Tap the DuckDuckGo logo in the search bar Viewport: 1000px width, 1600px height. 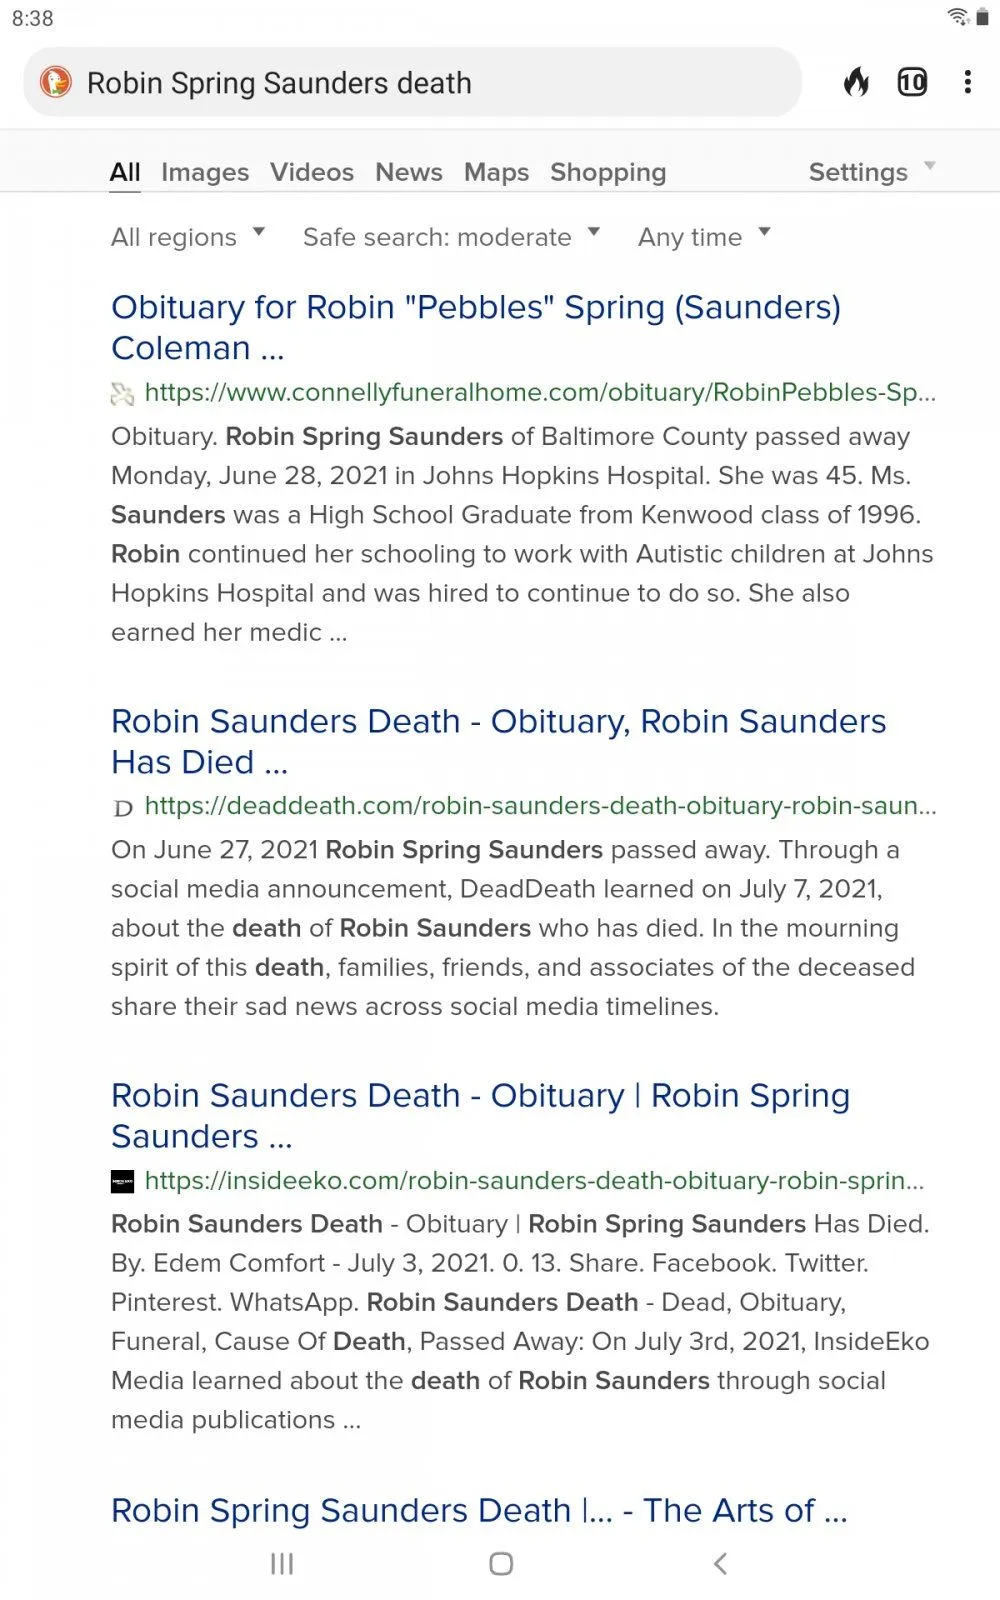tap(57, 82)
